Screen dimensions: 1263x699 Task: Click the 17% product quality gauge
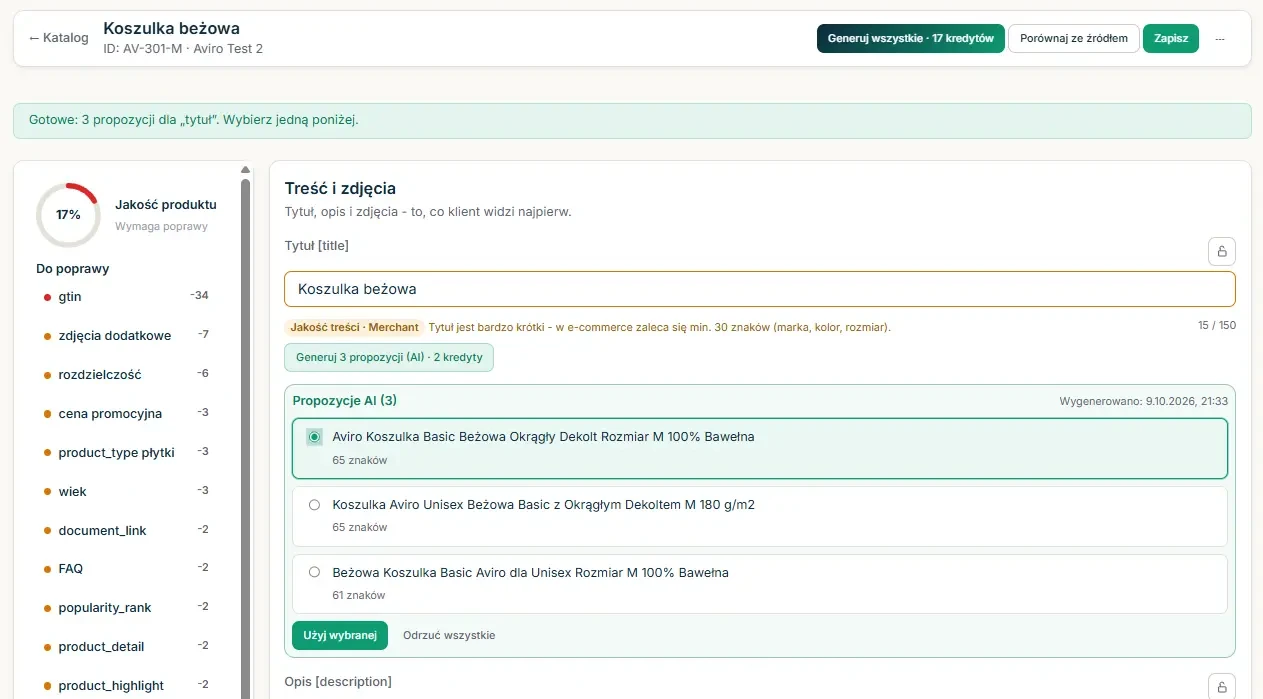68,215
